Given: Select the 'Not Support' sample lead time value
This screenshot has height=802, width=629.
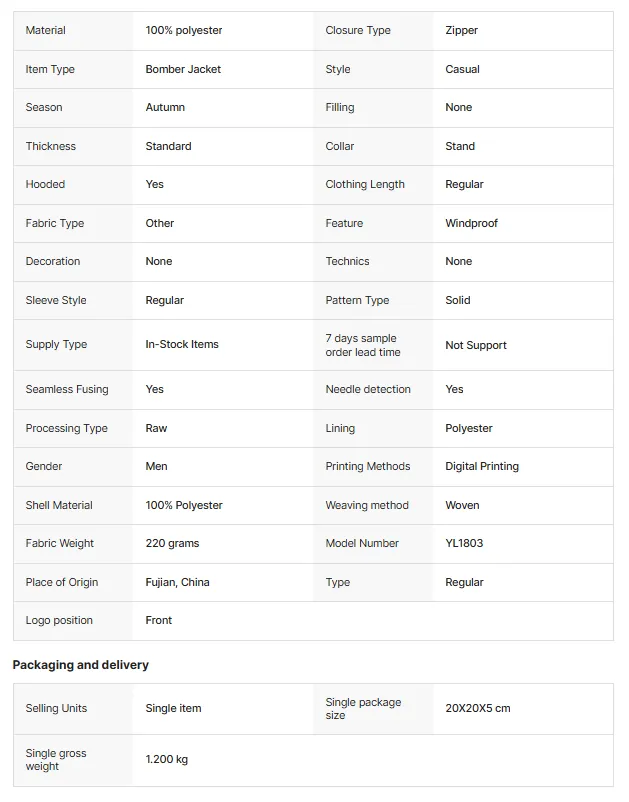Looking at the screenshot, I should (x=476, y=345).
